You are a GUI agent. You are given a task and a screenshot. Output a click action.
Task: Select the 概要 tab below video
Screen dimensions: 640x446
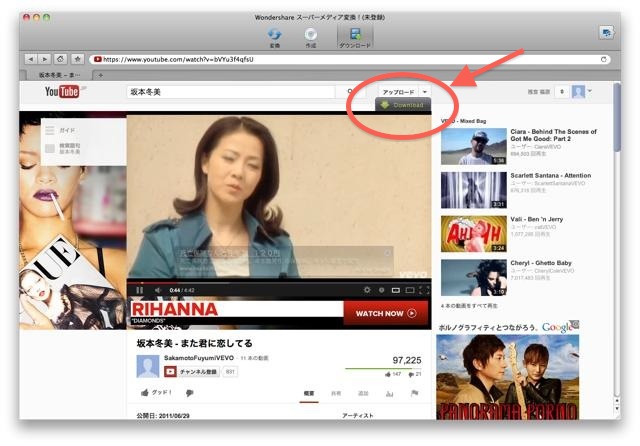pyautogui.click(x=309, y=393)
